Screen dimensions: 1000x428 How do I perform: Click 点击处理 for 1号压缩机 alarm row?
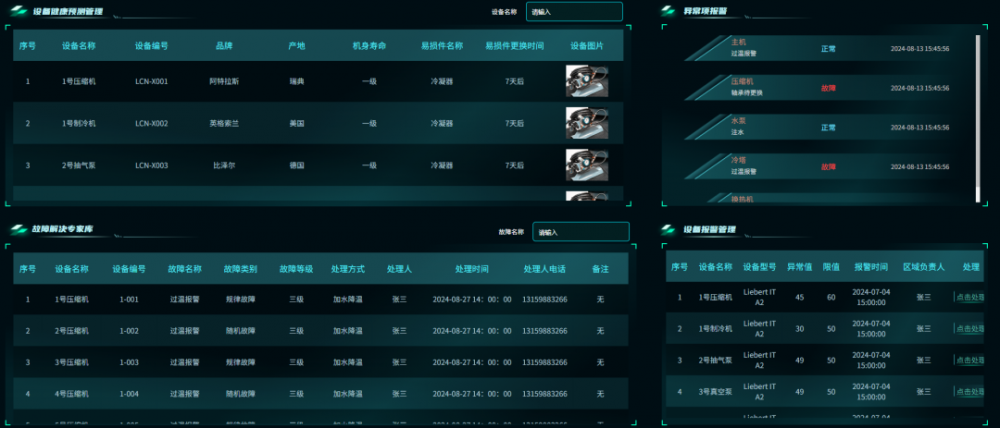point(969,297)
